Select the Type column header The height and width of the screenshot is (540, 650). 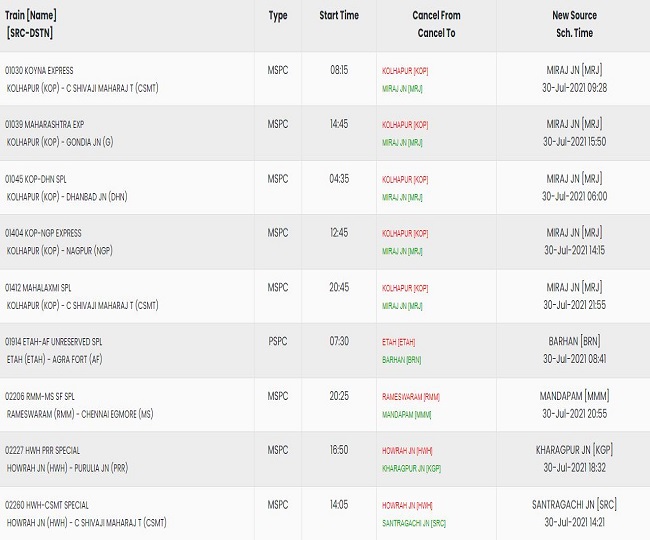click(x=278, y=16)
